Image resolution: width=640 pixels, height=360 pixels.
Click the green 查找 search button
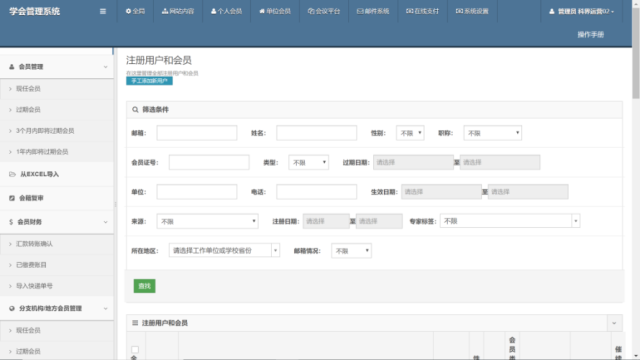144,286
